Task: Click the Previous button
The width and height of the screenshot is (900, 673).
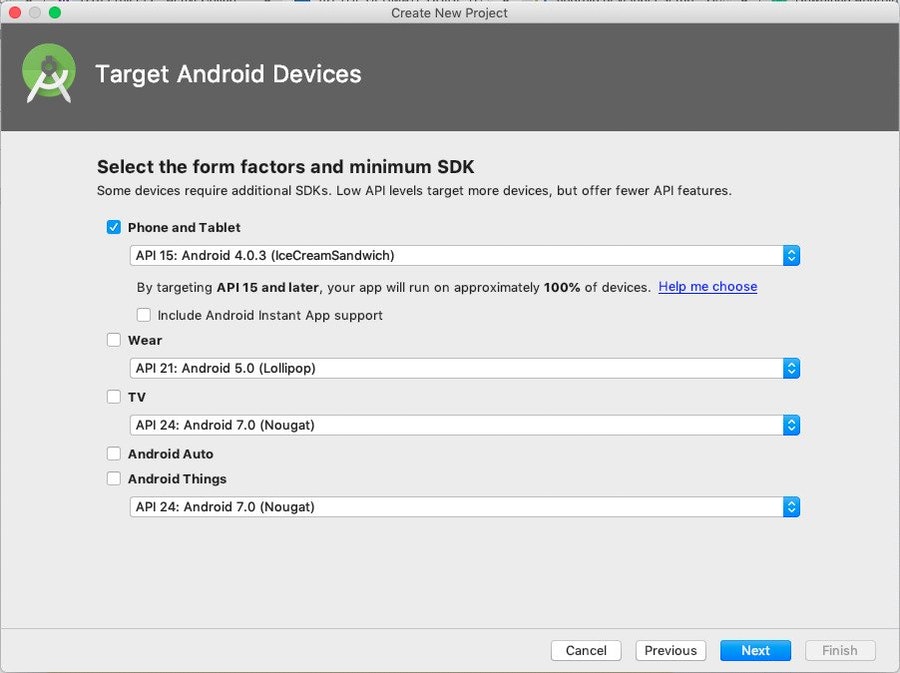Action: 670,650
